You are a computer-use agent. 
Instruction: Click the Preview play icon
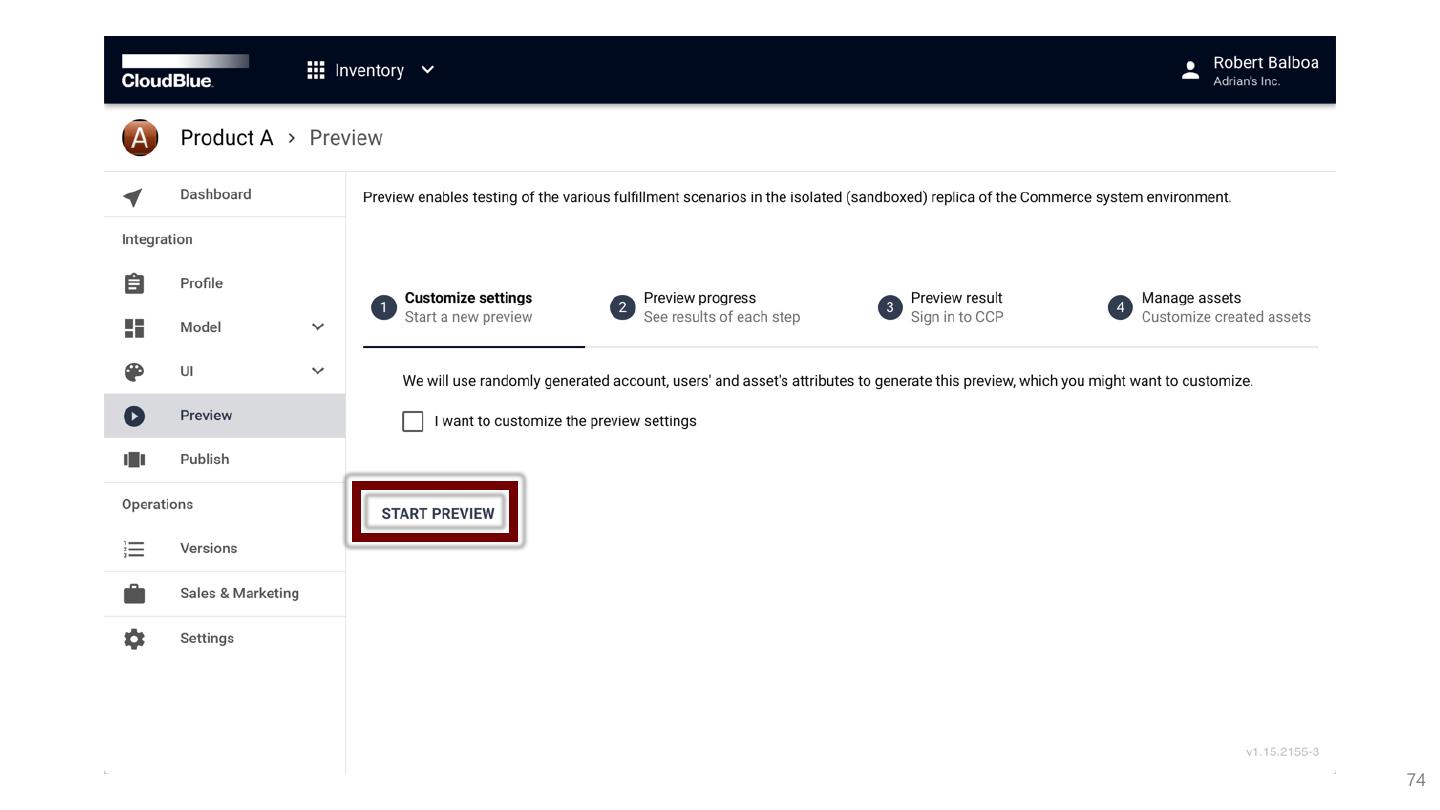134,416
